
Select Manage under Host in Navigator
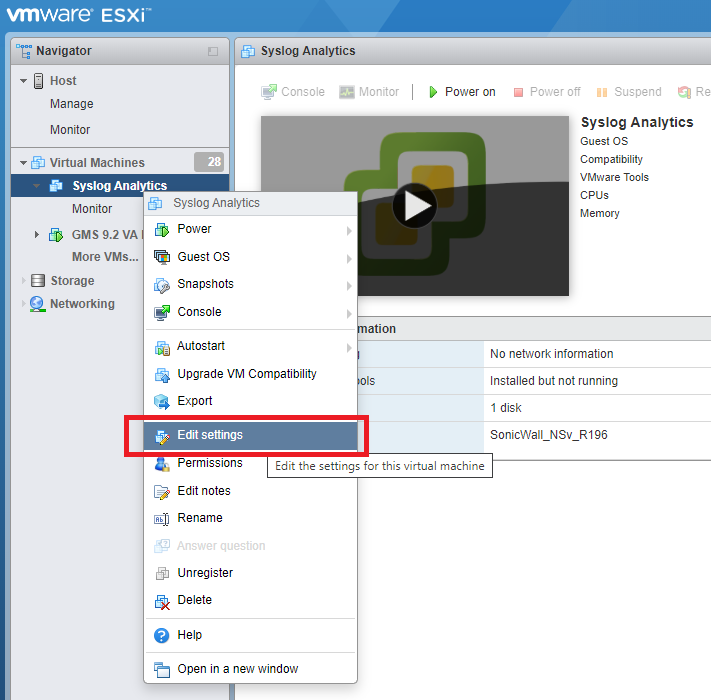[x=72, y=104]
